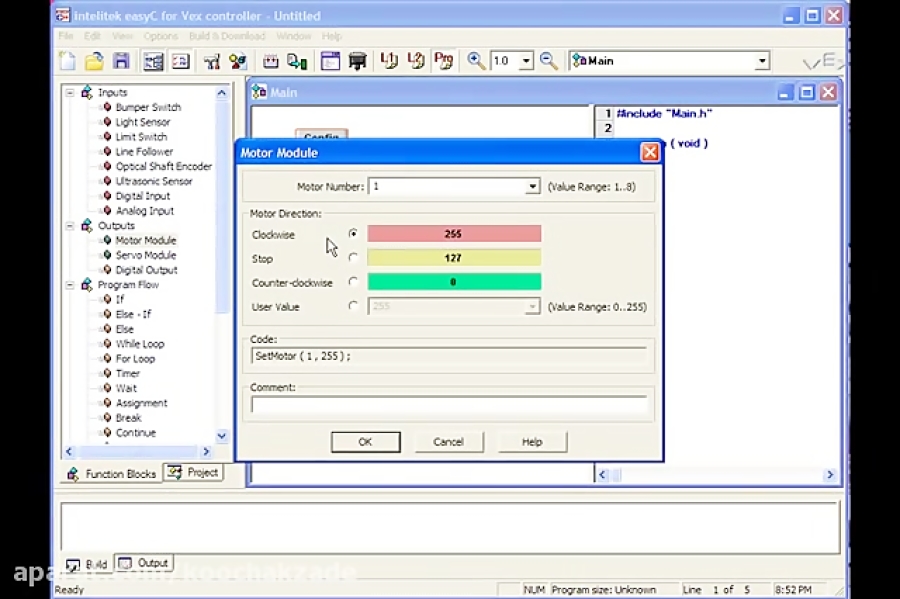
Task: Open the Motor Number dropdown
Action: 534,186
